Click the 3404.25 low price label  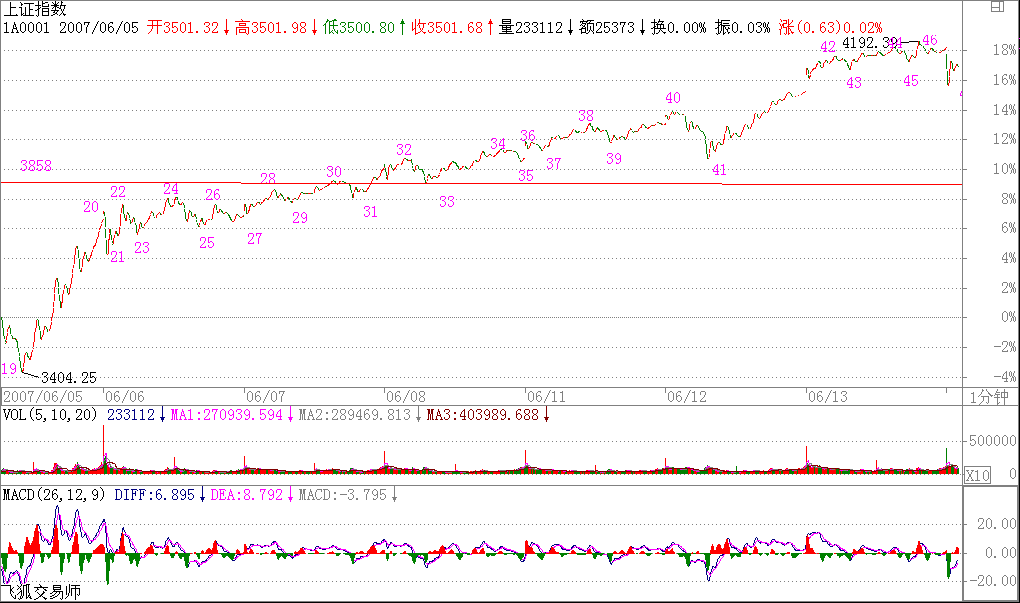point(69,377)
